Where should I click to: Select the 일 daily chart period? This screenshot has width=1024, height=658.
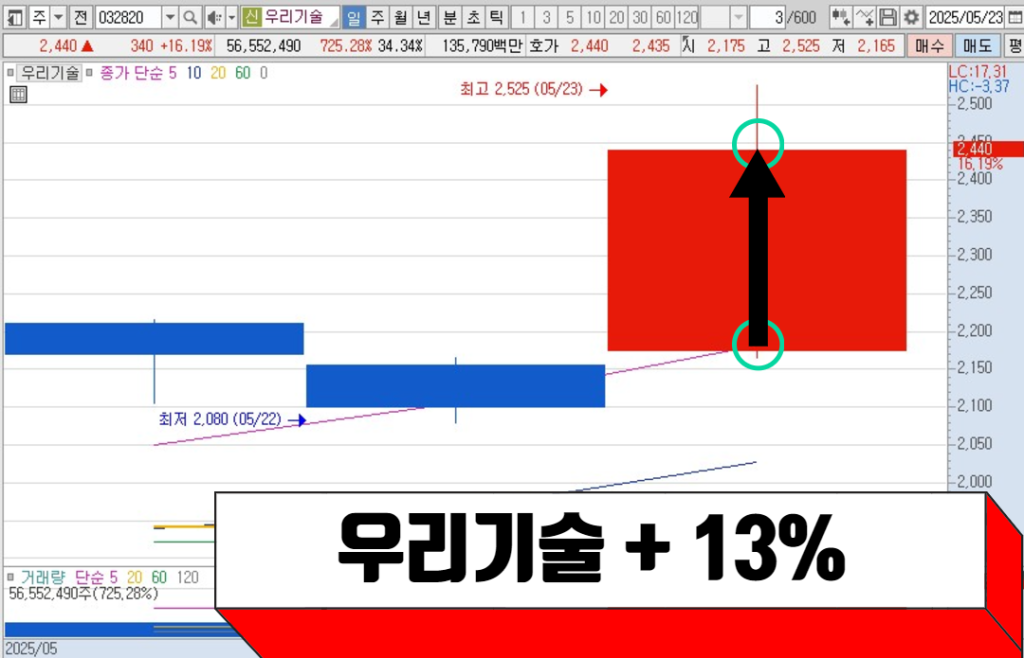click(353, 17)
